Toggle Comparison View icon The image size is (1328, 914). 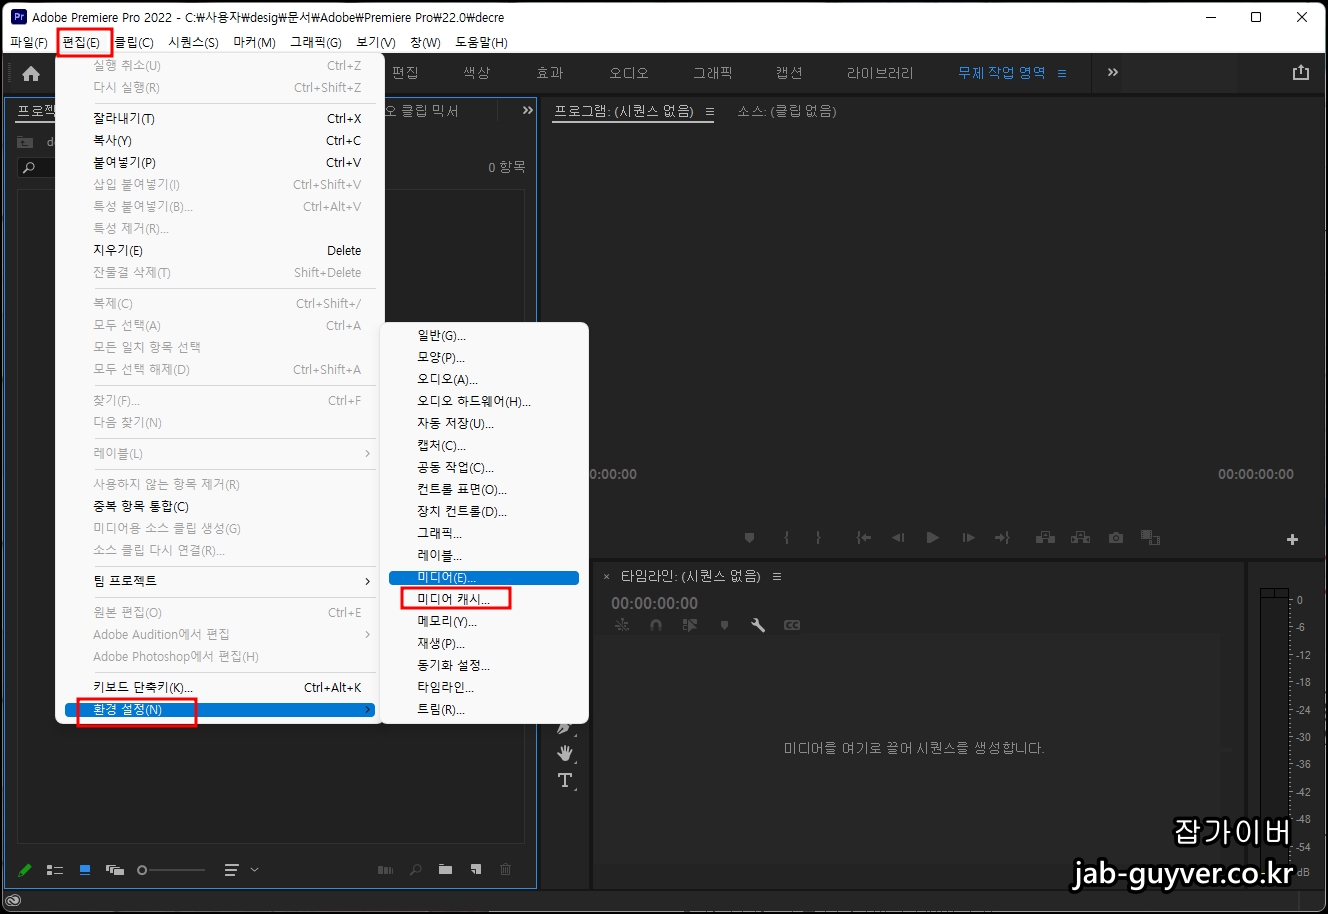1150,538
